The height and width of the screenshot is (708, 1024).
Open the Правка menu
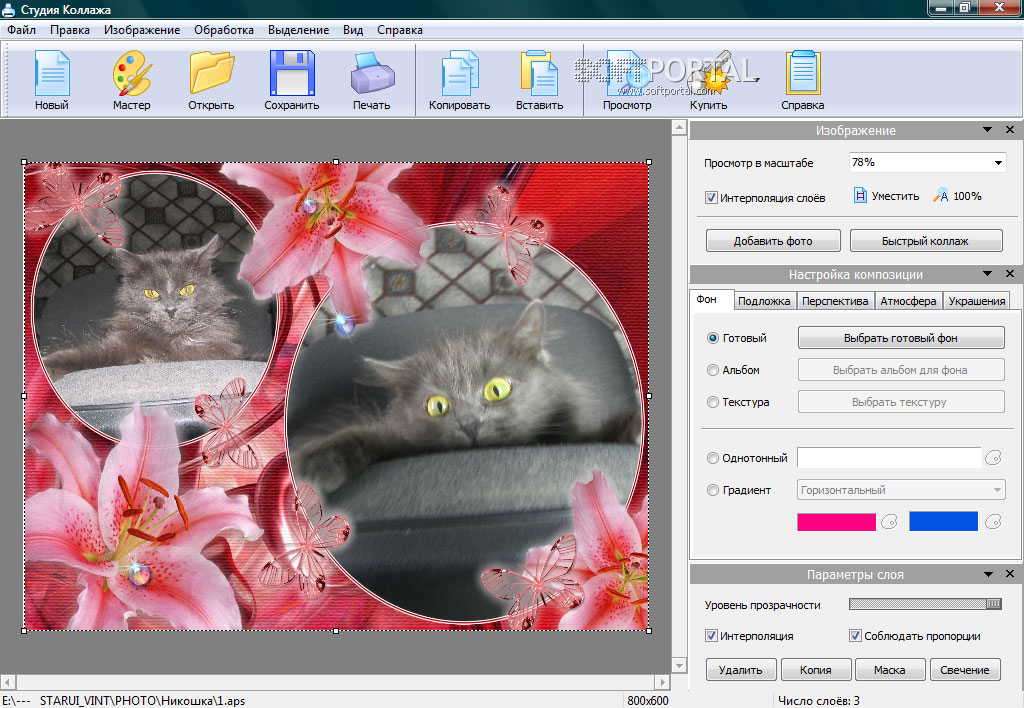(70, 30)
